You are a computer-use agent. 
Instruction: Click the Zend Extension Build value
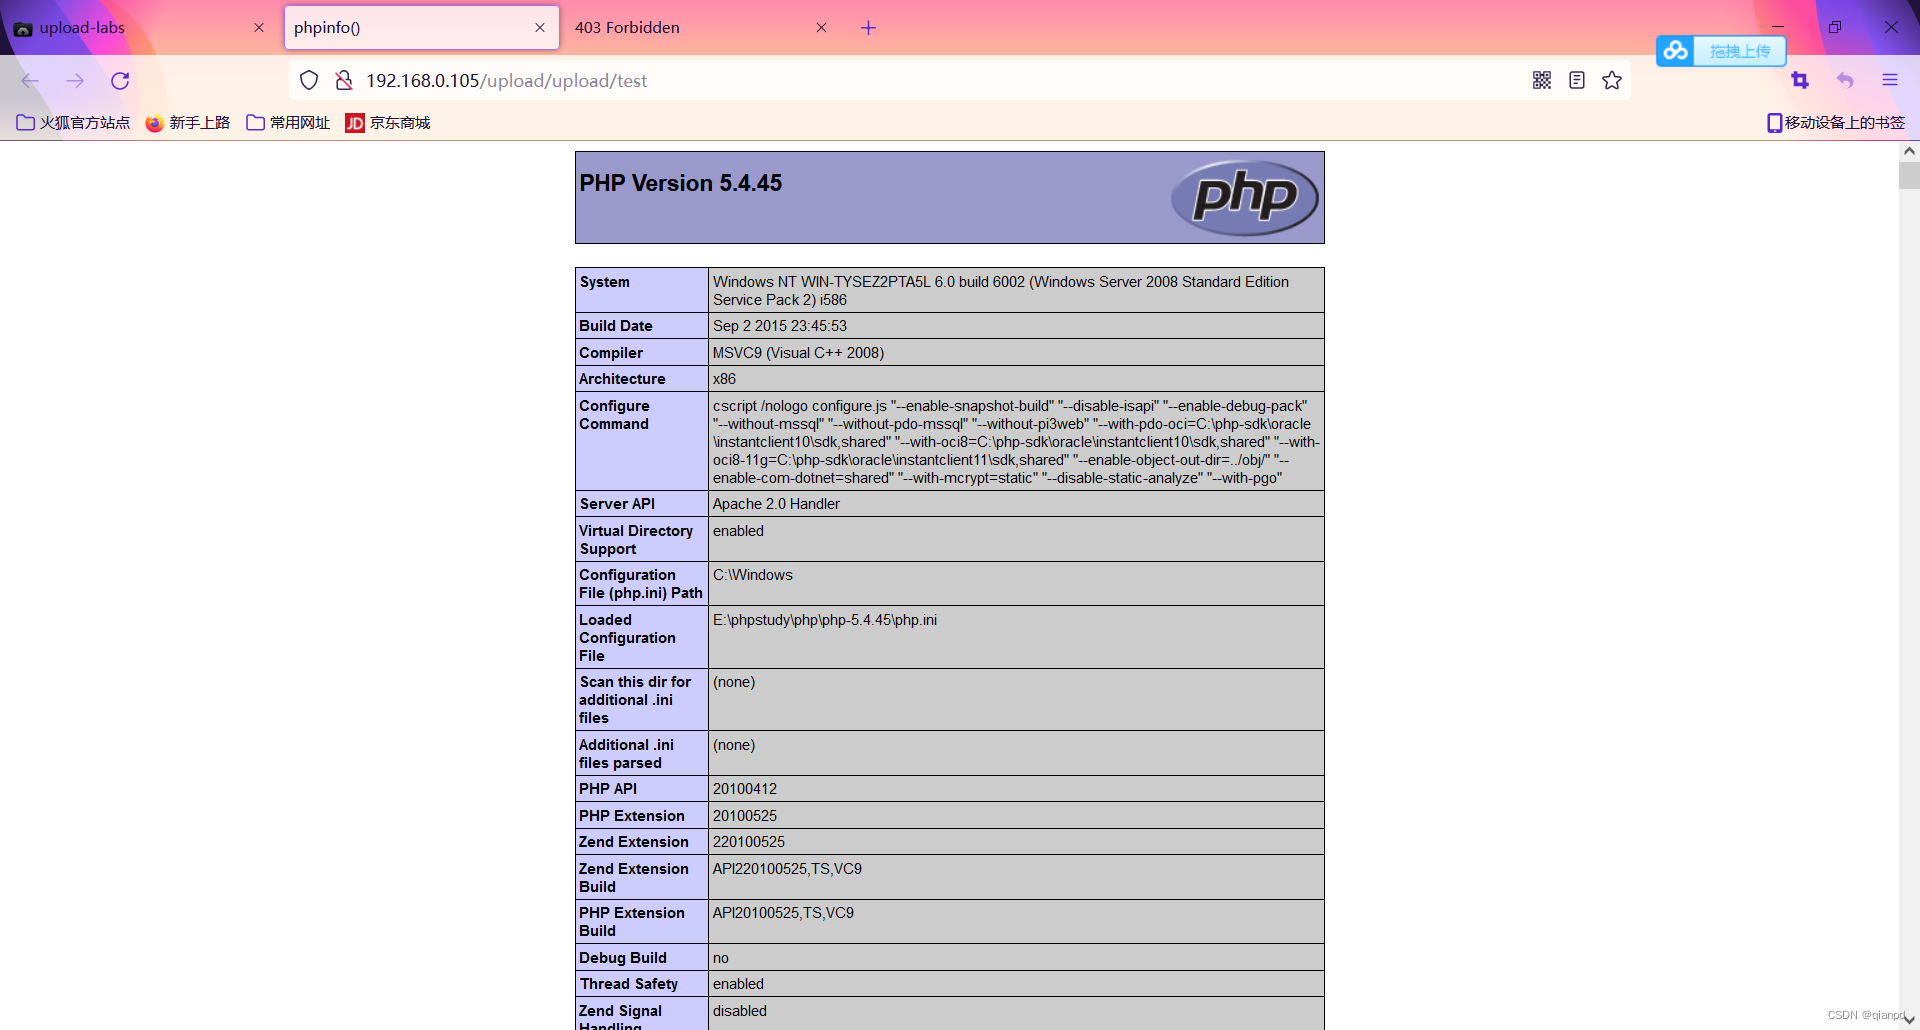[x=787, y=869]
